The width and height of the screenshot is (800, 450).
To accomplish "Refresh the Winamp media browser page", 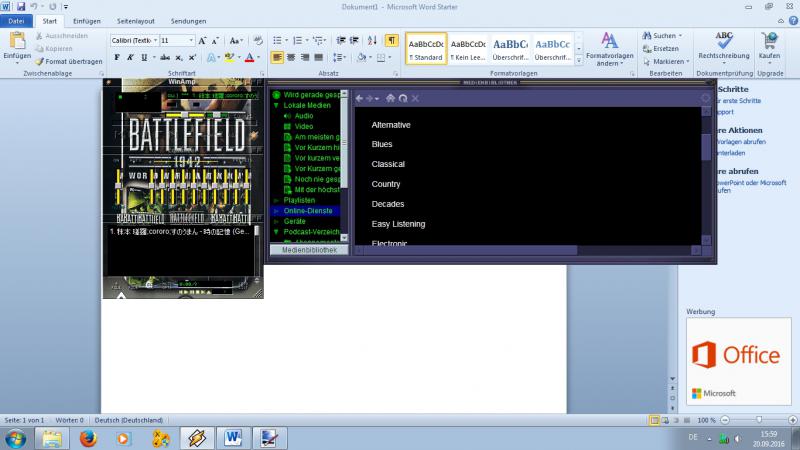I will click(403, 98).
